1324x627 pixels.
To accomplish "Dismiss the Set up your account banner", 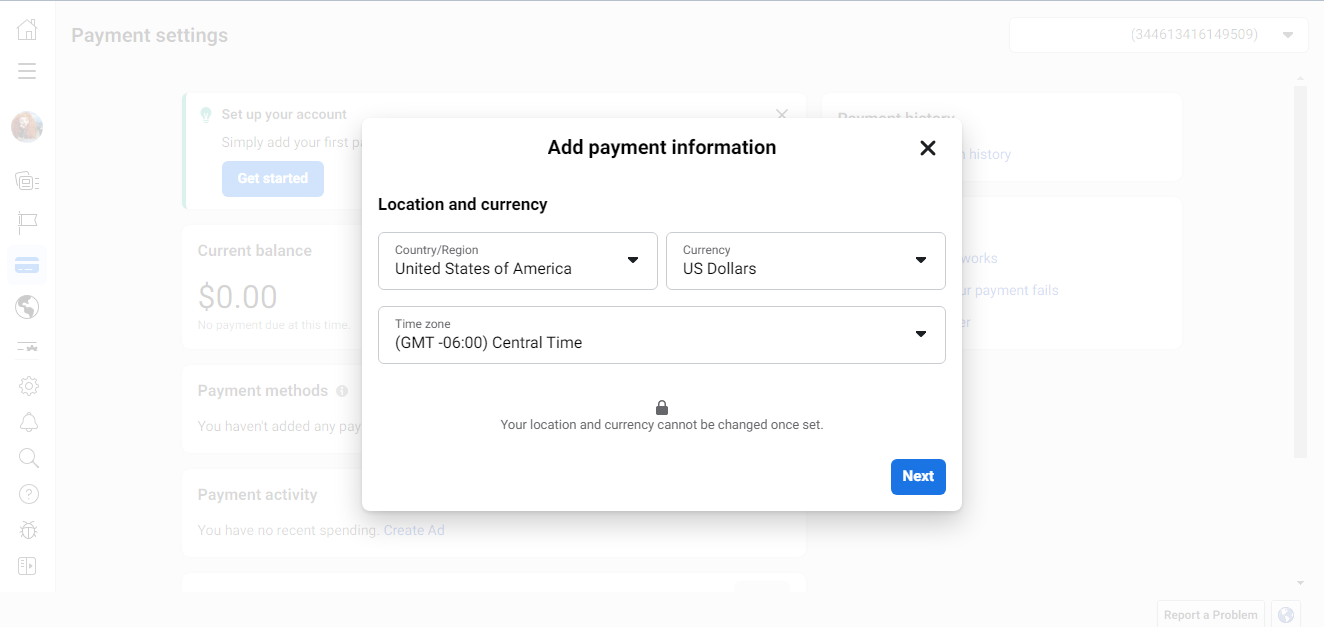I will pos(782,115).
